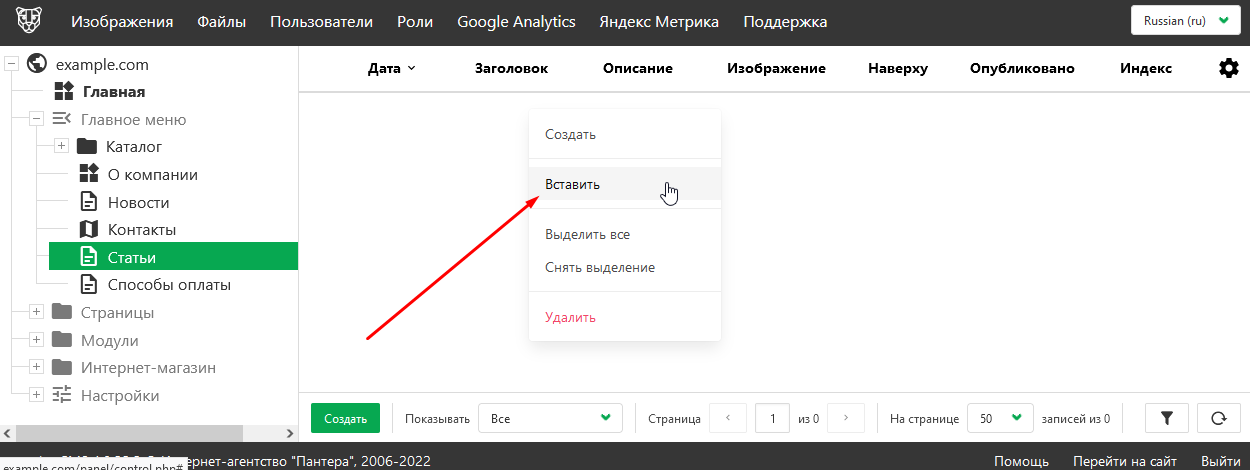Choose Вставить in the context menu
Image resolution: width=1250 pixels, height=470 pixels.
(573, 185)
